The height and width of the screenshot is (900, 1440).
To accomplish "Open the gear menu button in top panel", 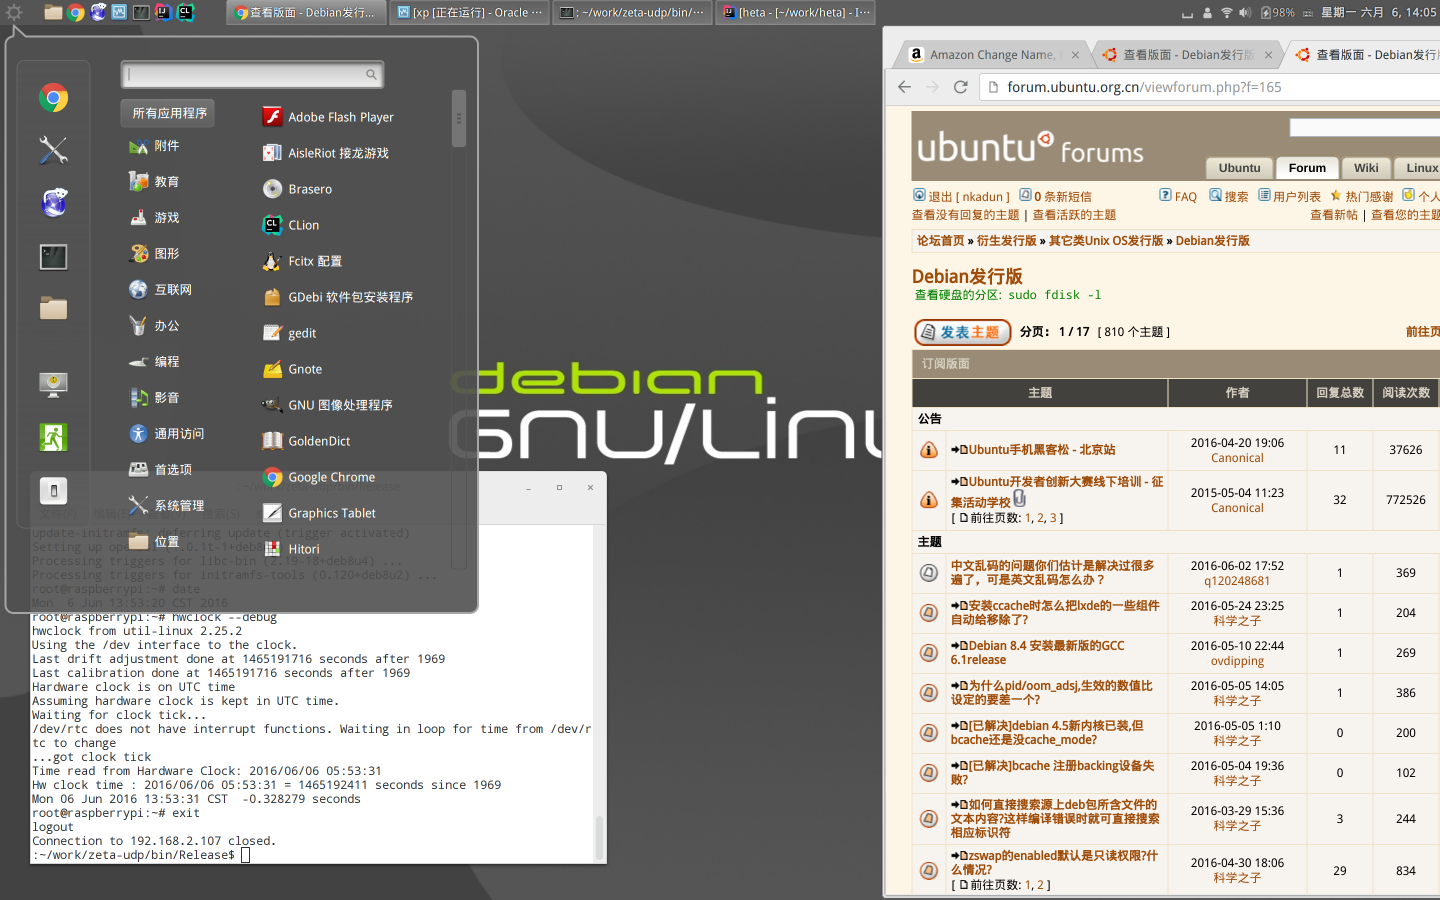I will [14, 13].
